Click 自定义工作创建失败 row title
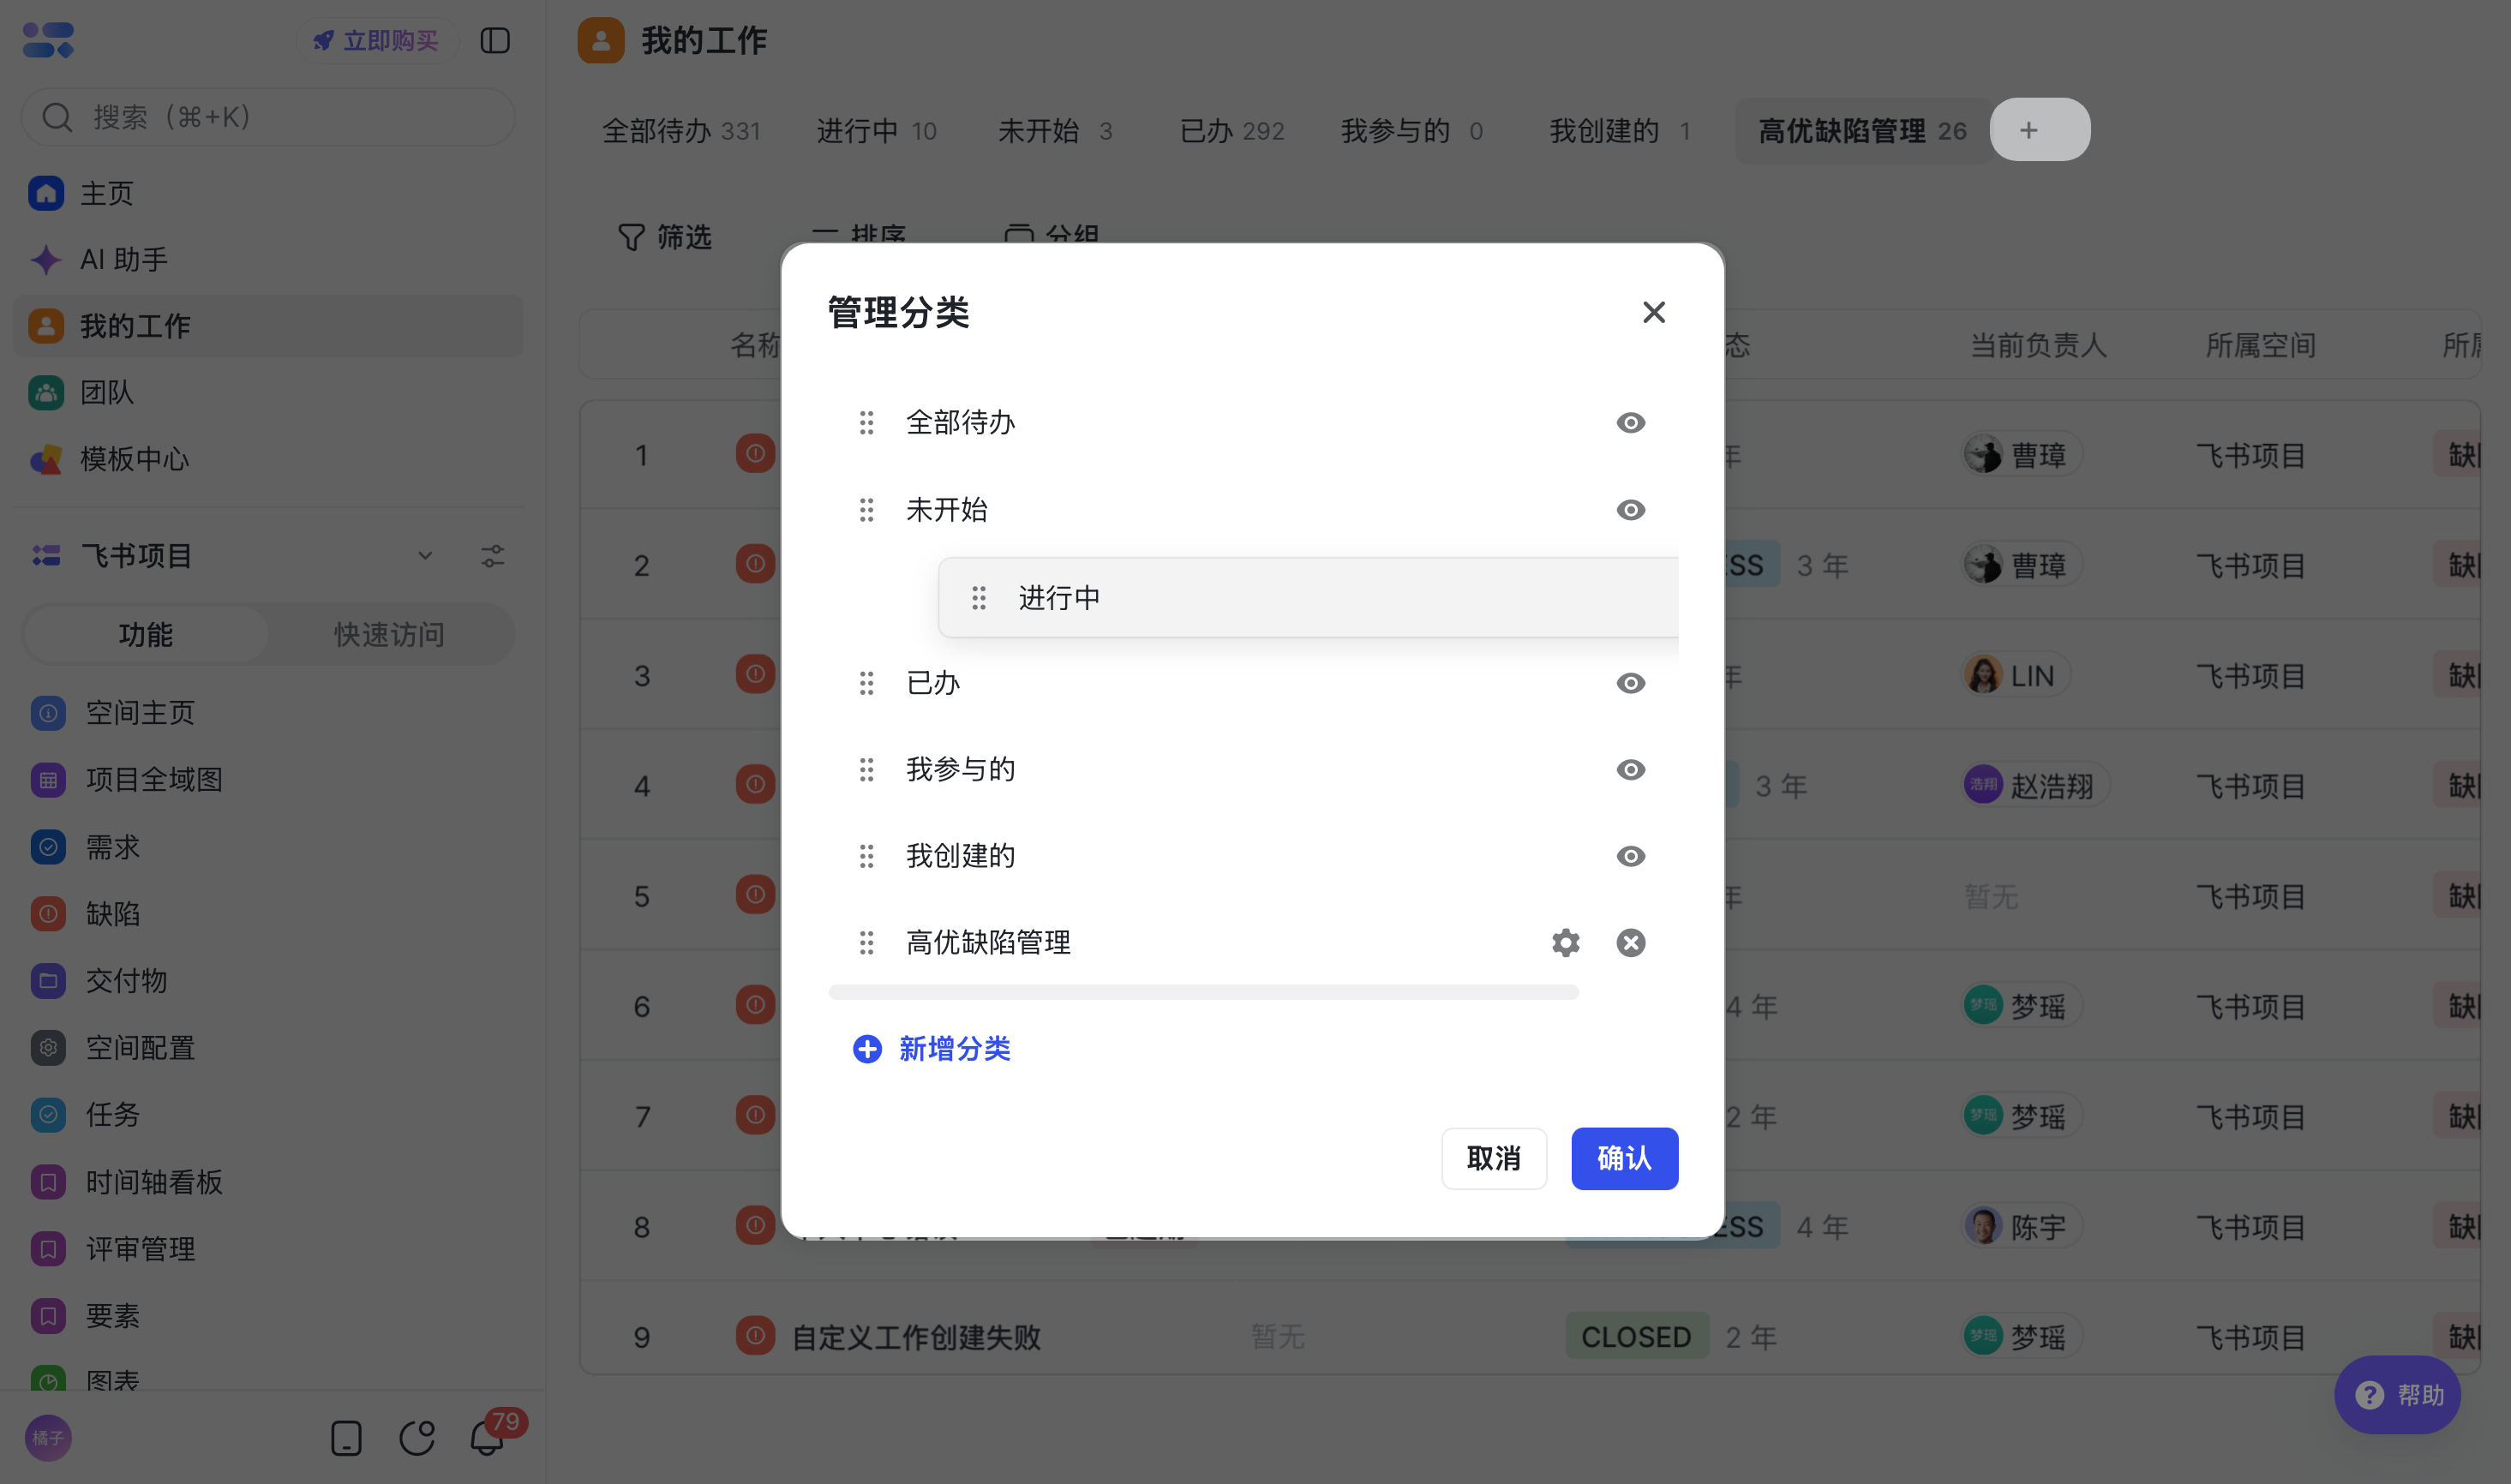The height and width of the screenshot is (1484, 2511). (916, 1337)
